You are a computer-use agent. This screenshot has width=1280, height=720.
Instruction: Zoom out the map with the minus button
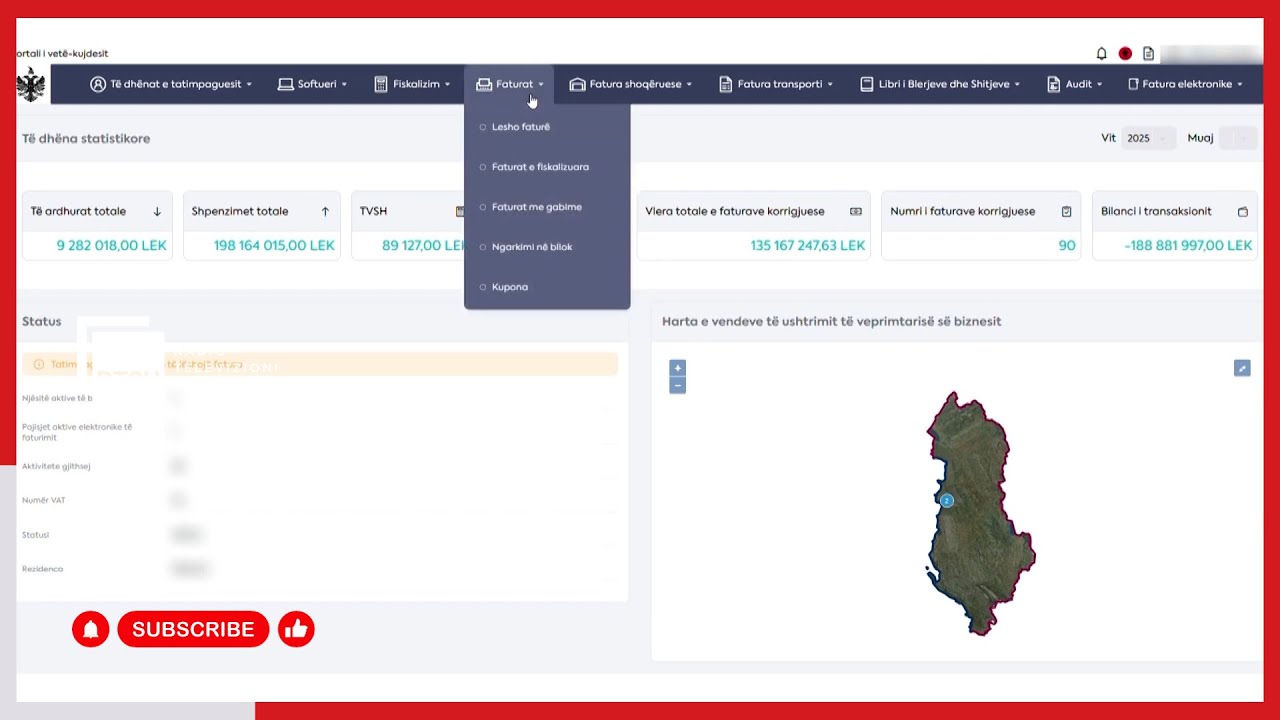[677, 386]
